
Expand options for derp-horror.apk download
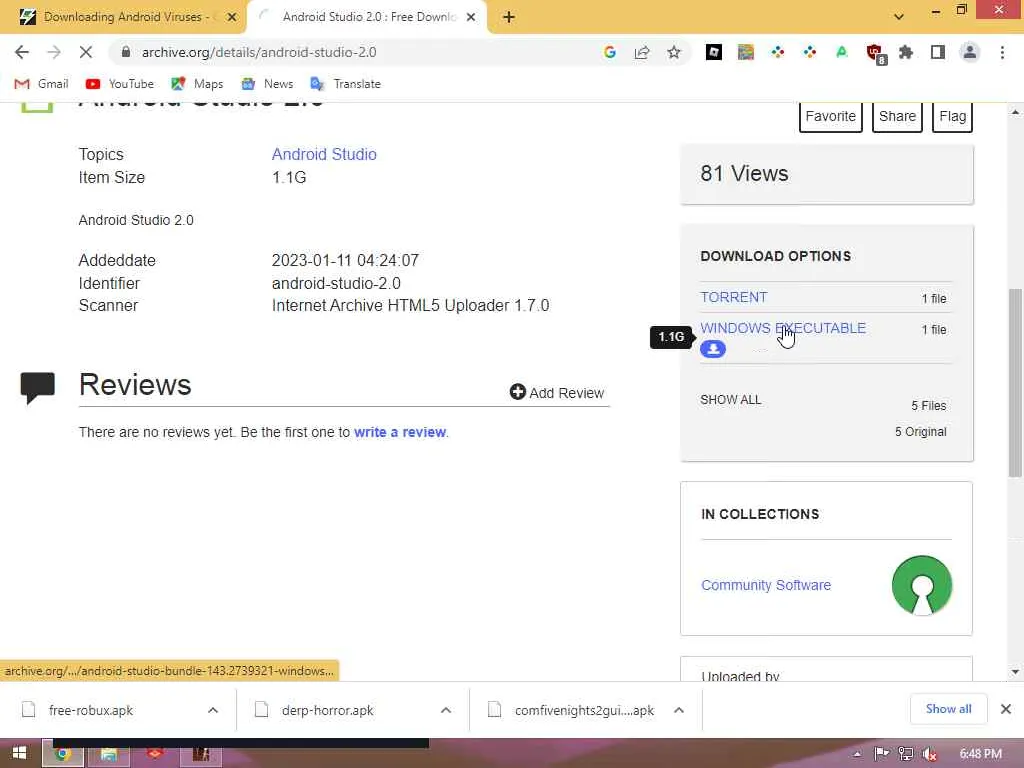446,710
